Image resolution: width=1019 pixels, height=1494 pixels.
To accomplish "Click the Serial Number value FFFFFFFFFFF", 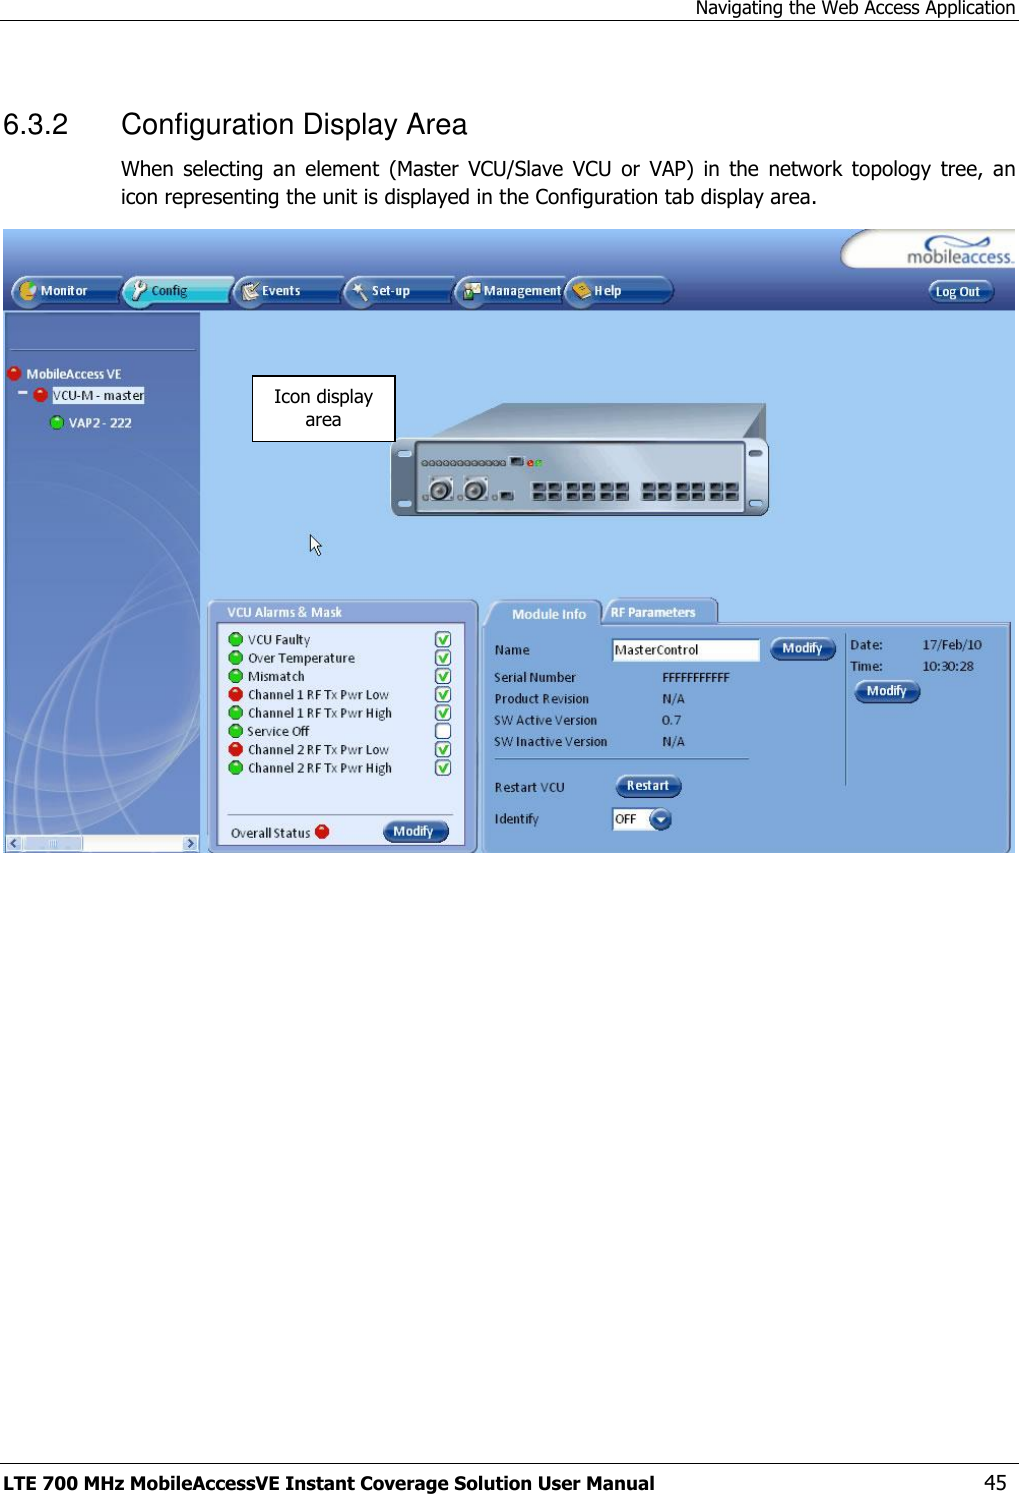I will point(696,677).
